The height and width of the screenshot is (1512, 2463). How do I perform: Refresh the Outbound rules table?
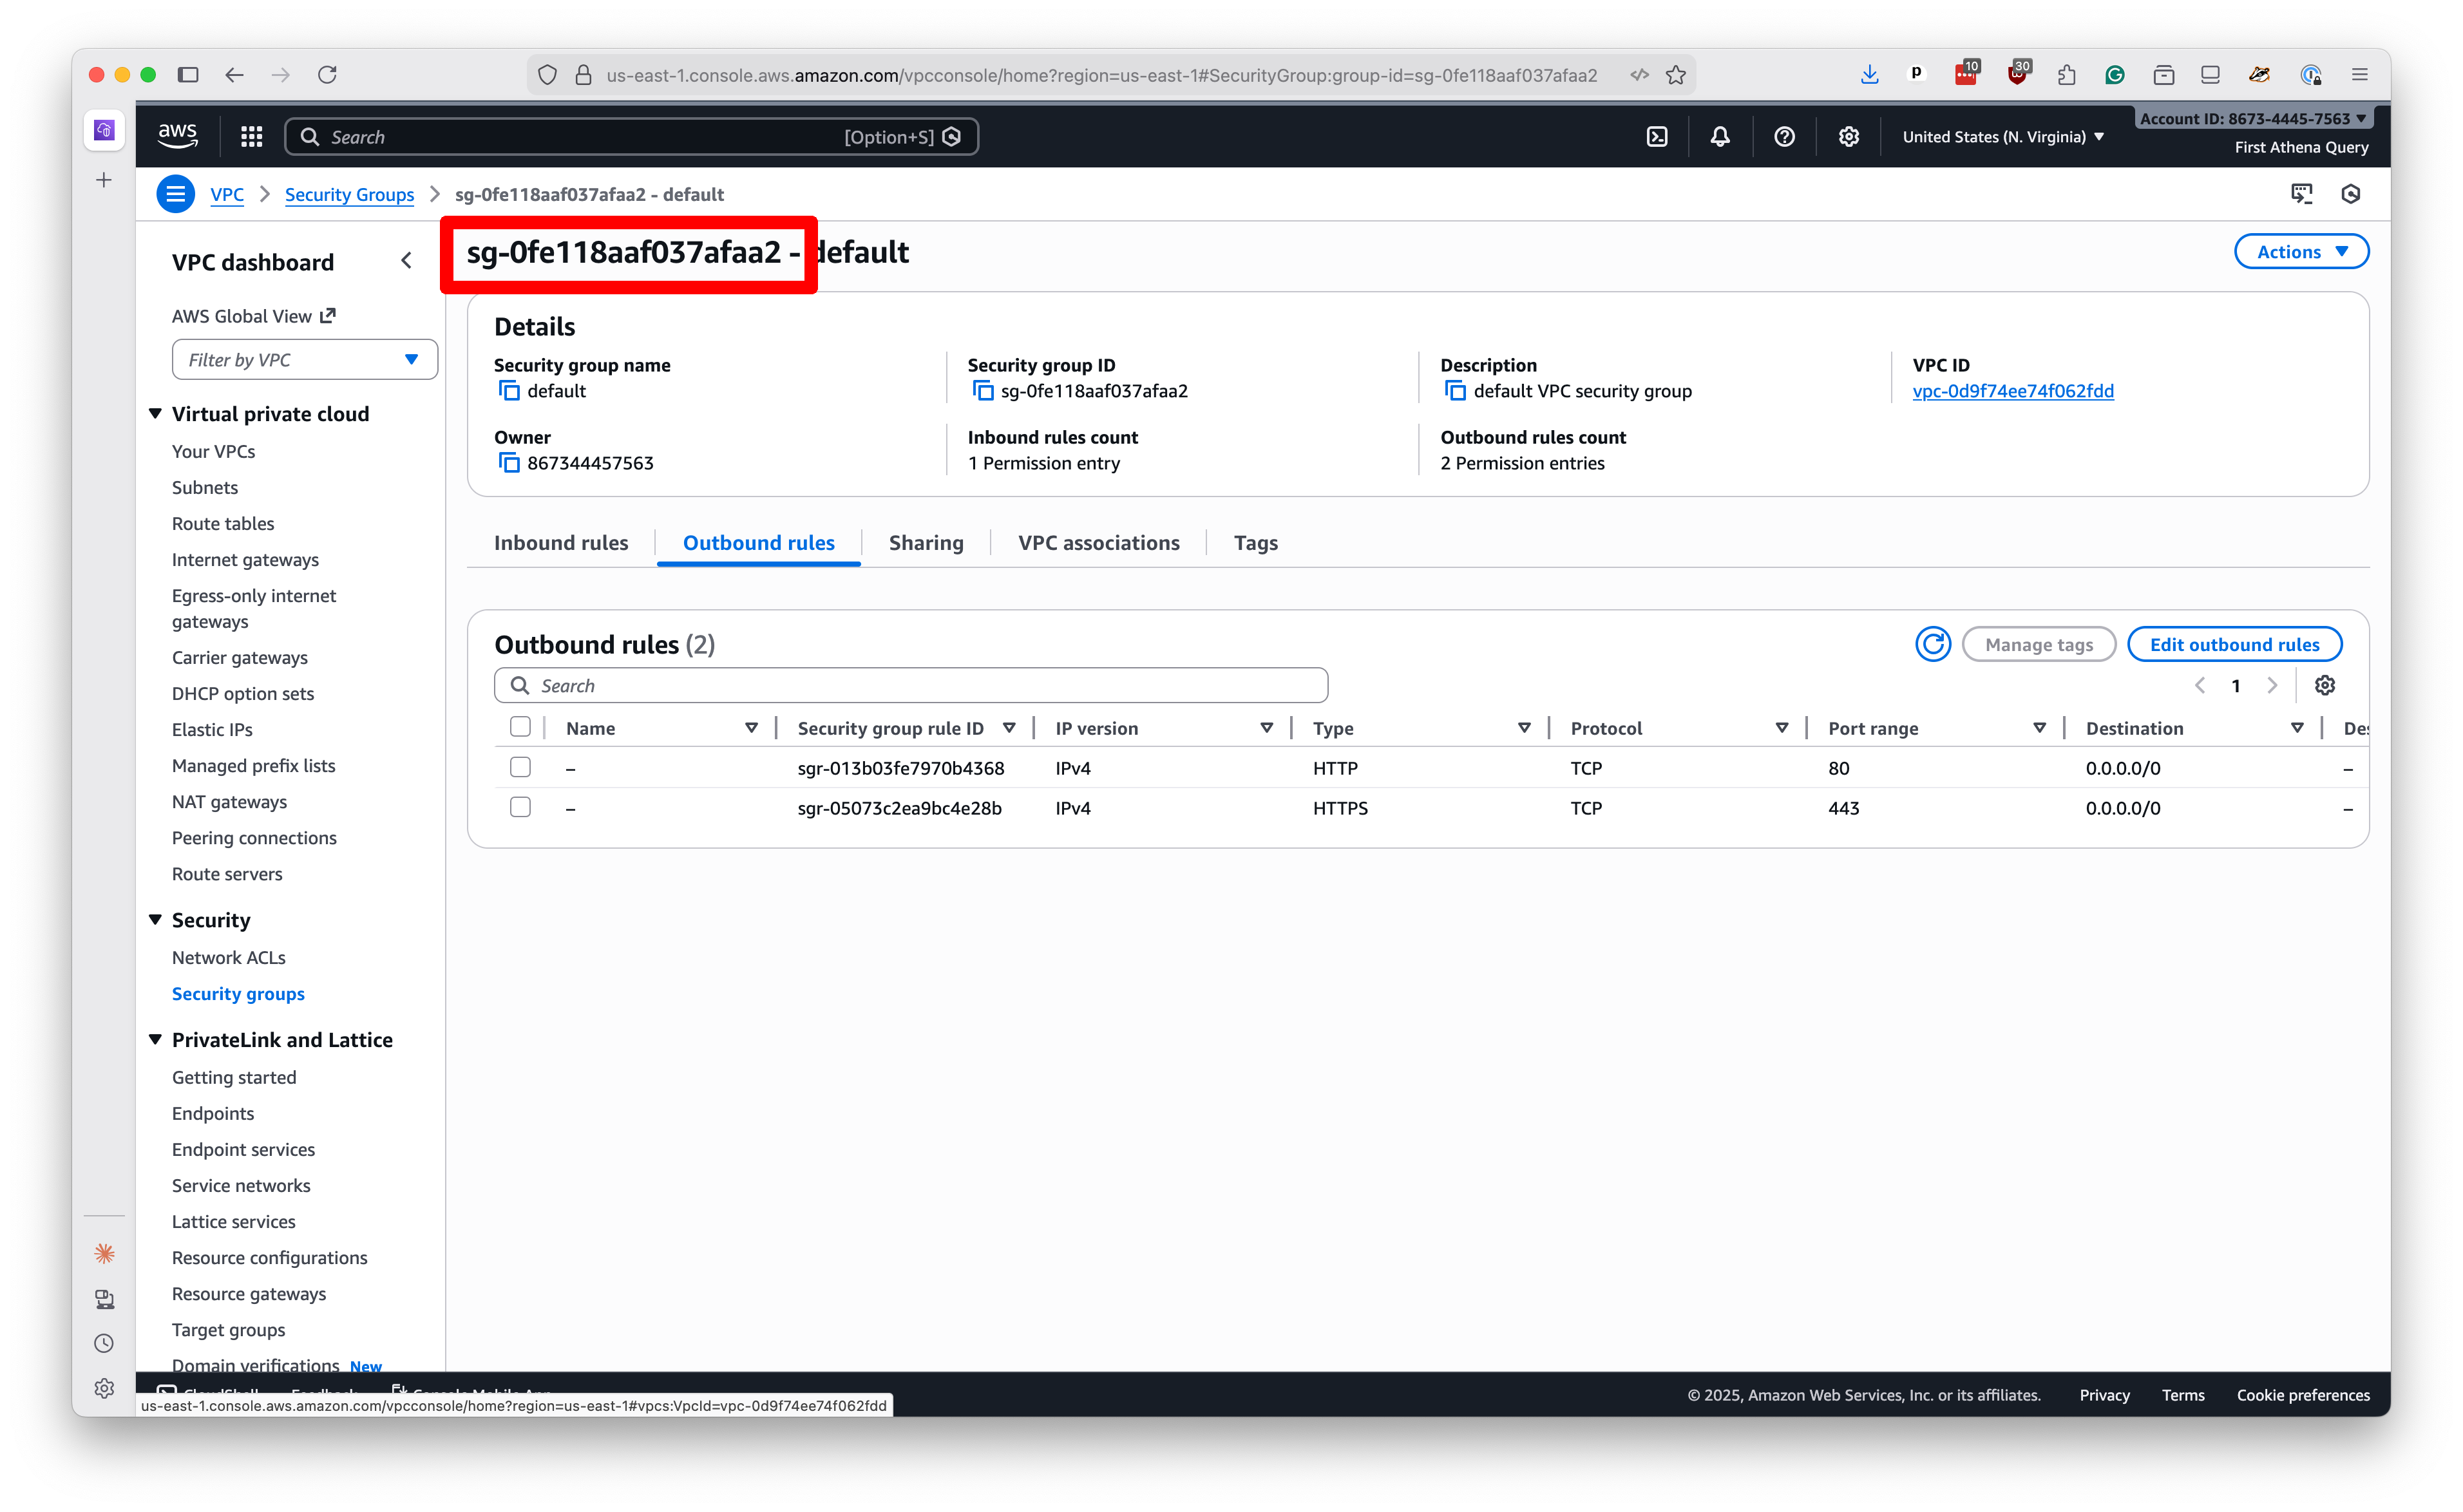[1933, 644]
